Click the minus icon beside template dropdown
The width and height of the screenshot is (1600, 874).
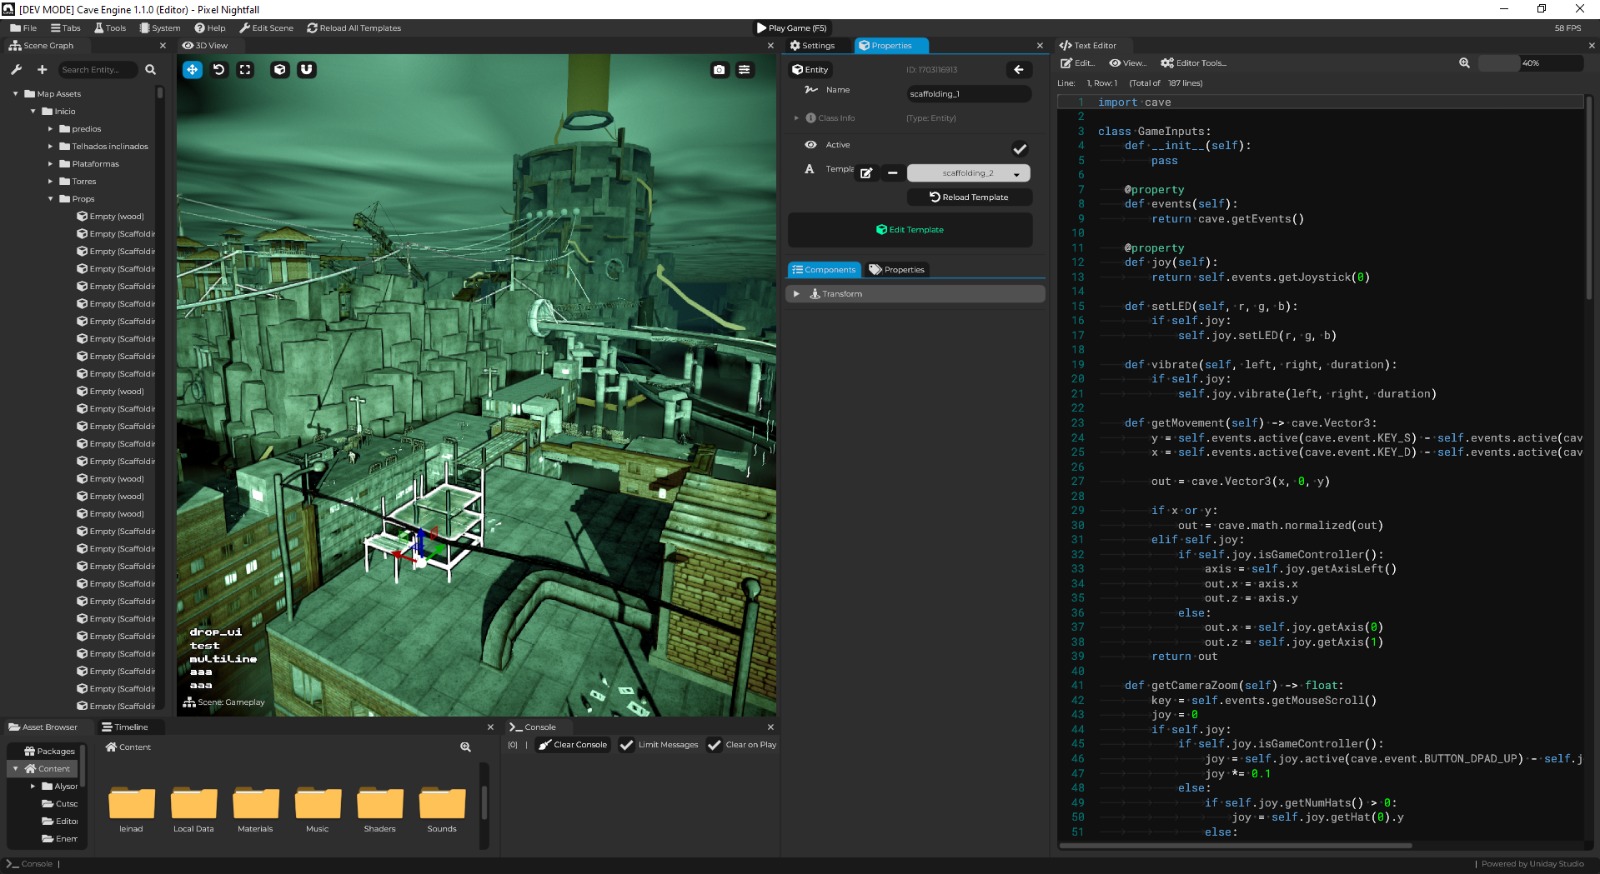coord(892,173)
